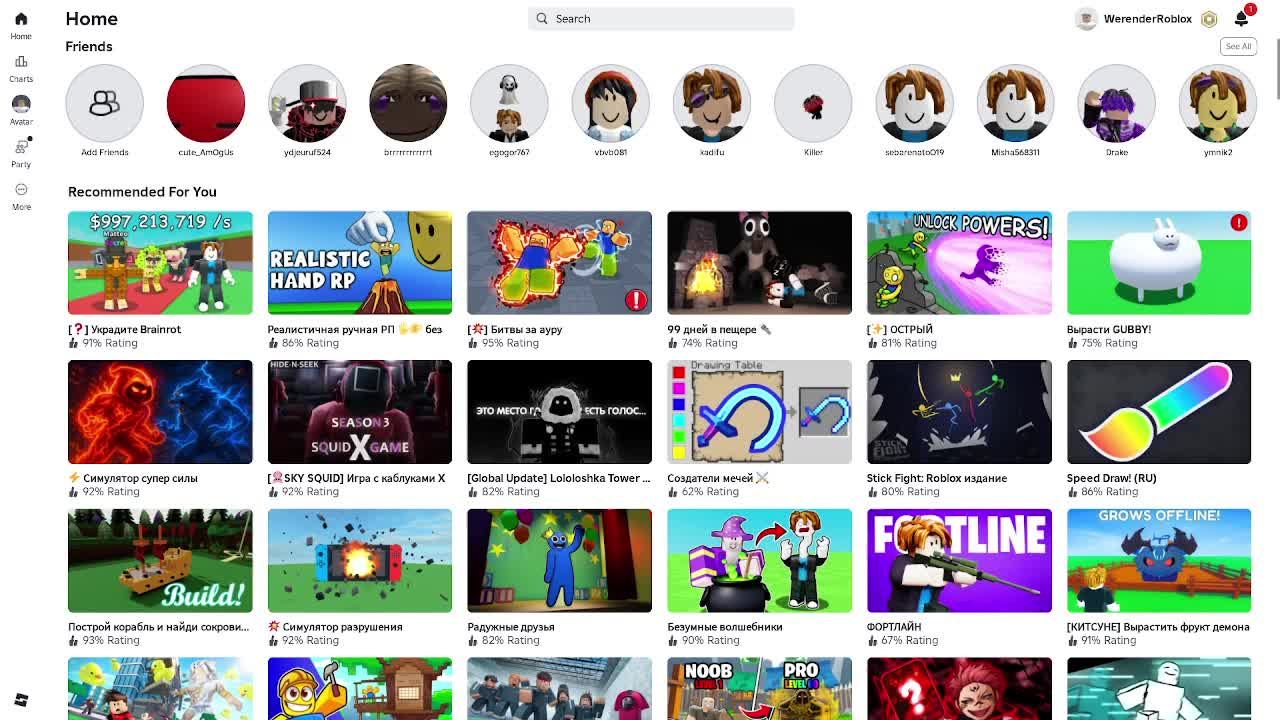Open the Charts sidebar icon
Viewport: 1280px width, 720px height.
21,61
